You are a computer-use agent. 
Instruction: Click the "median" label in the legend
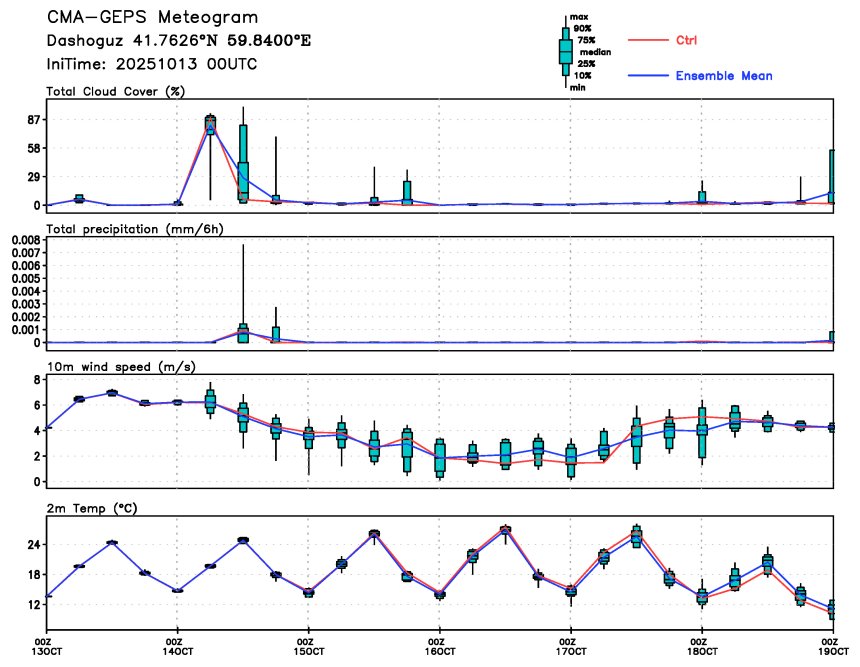pyautogui.click(x=595, y=52)
